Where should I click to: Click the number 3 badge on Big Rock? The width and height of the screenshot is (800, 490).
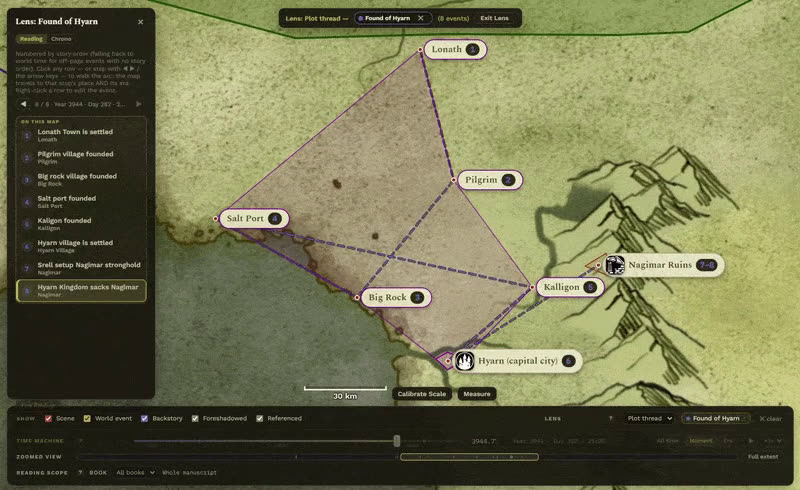(417, 298)
